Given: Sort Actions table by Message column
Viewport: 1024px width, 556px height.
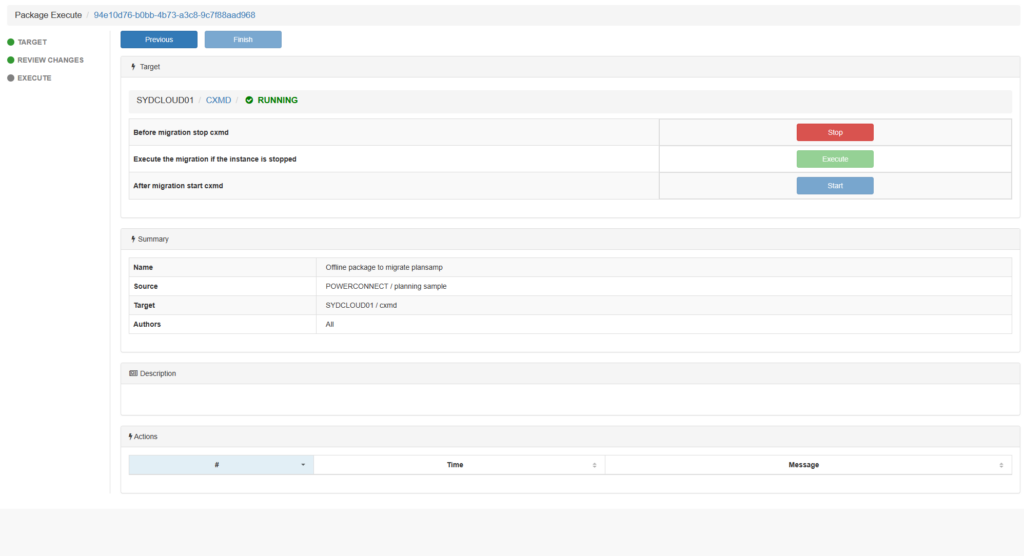Looking at the screenshot, I should [808, 465].
